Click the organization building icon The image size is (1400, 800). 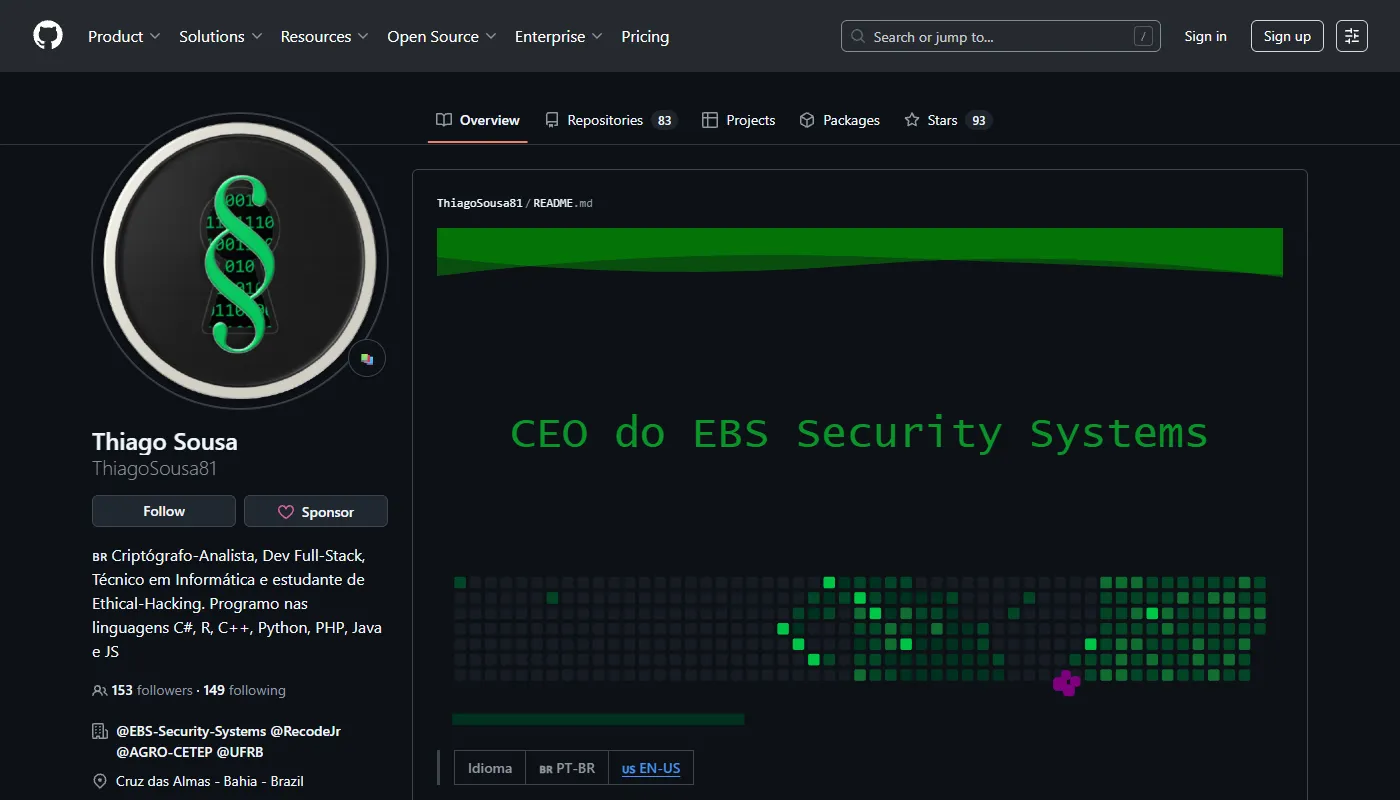pyautogui.click(x=99, y=731)
